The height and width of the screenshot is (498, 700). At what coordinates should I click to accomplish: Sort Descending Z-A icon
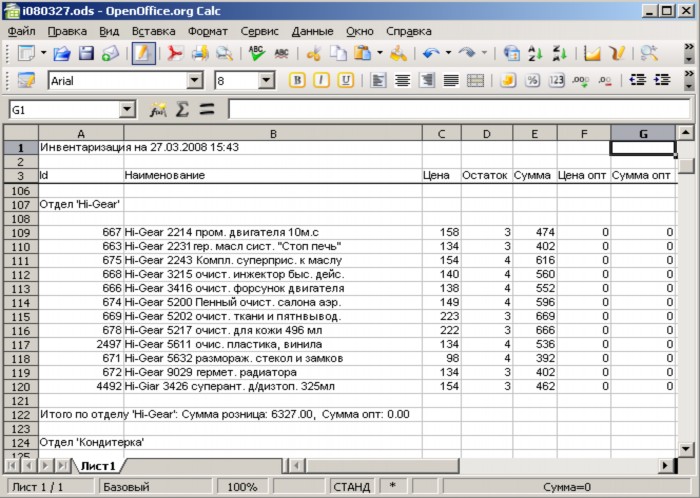[x=559, y=54]
